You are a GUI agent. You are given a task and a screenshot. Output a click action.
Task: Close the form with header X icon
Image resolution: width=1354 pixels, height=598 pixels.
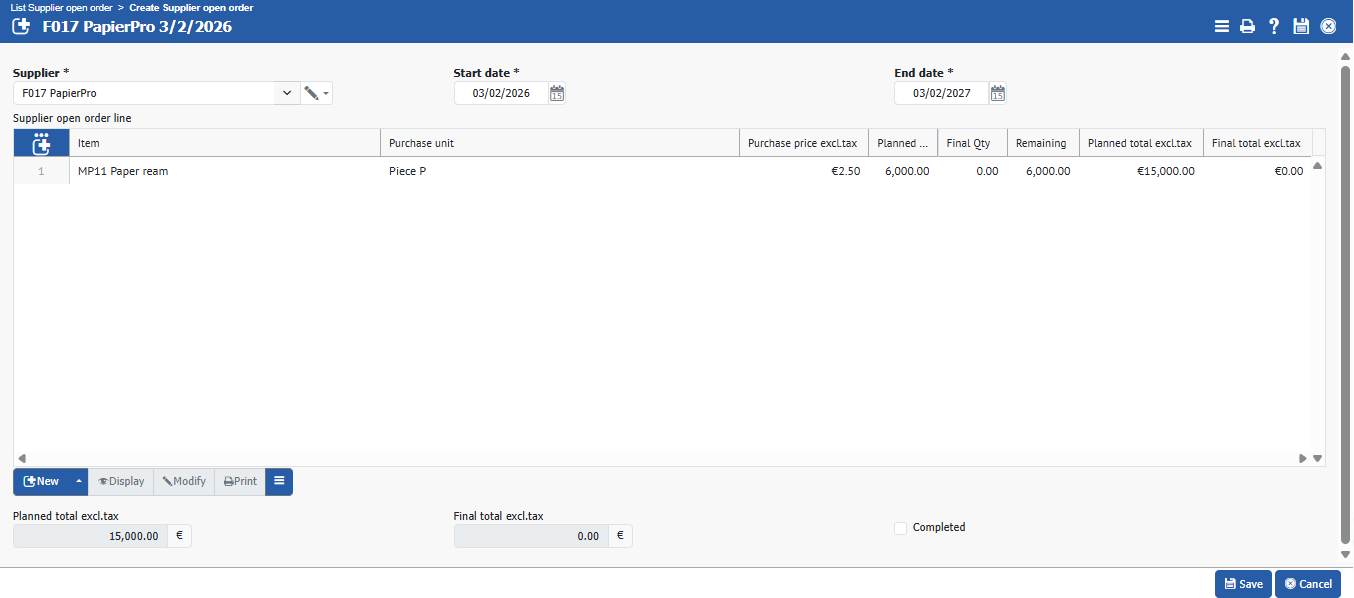pyautogui.click(x=1328, y=27)
